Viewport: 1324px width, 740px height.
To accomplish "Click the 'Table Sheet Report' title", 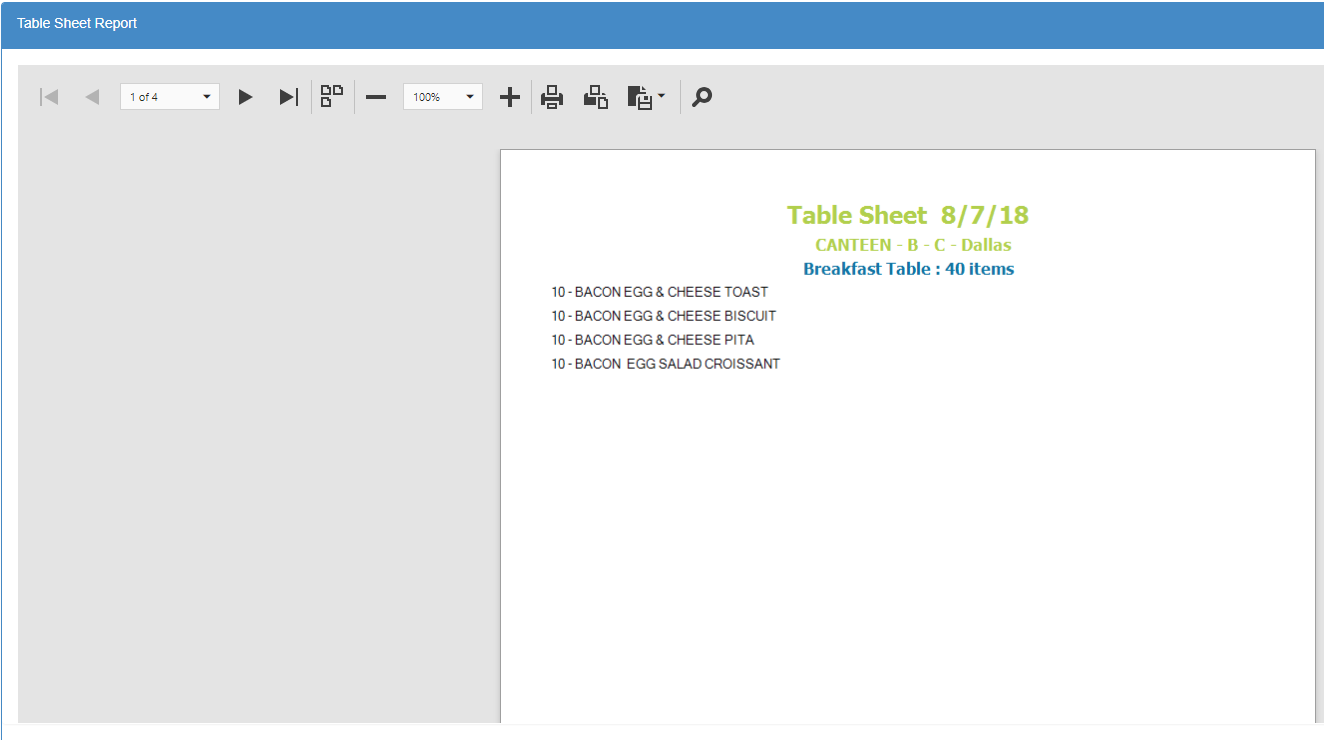I will [x=77, y=23].
